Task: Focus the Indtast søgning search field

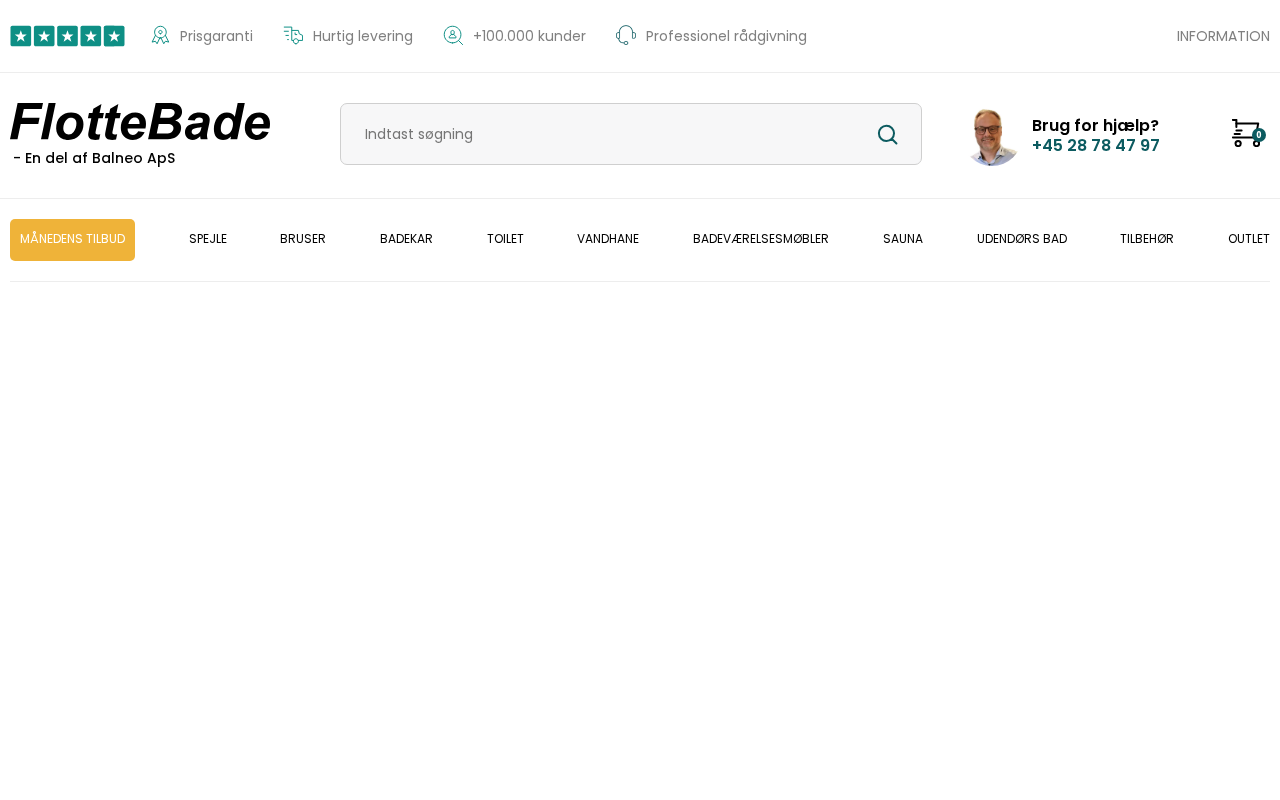Action: (x=631, y=134)
